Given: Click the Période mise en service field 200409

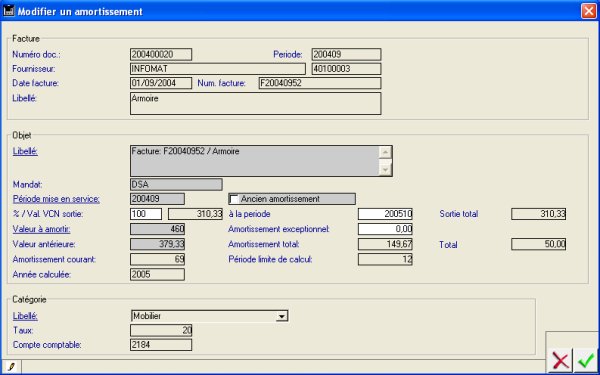Looking at the screenshot, I should point(157,199).
